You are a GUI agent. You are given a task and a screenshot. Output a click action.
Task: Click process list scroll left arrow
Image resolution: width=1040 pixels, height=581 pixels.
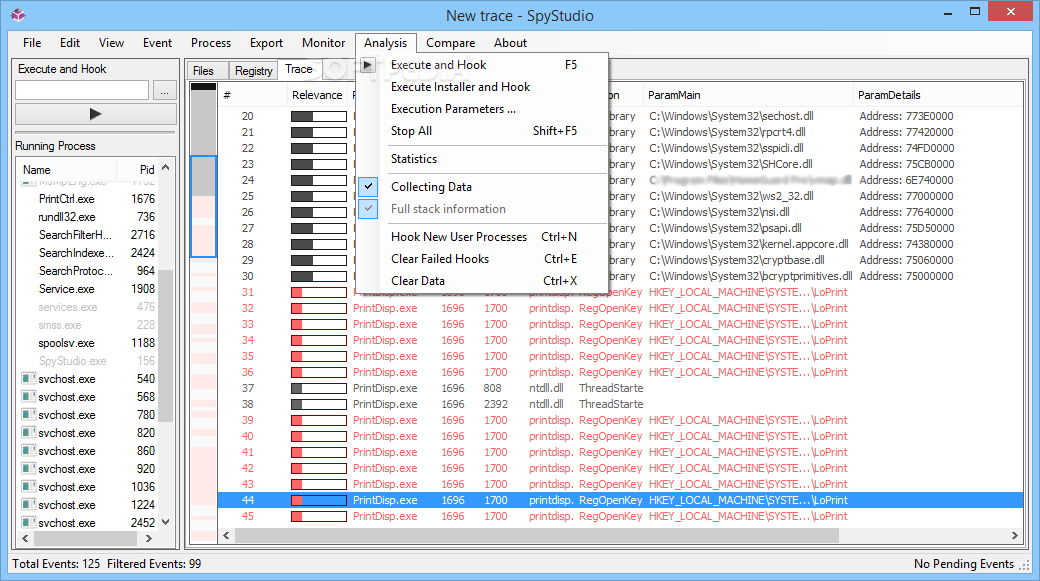[x=25, y=539]
